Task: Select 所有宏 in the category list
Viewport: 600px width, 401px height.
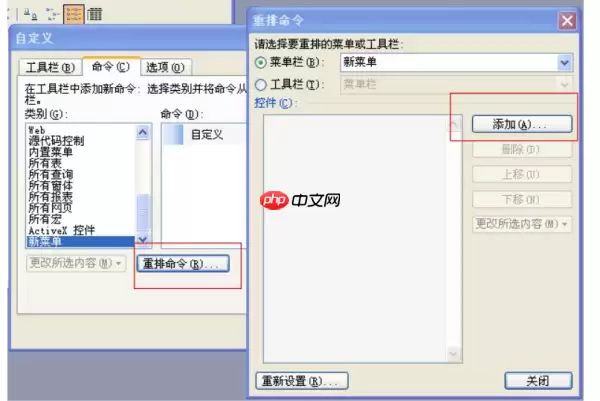Action: (x=81, y=219)
